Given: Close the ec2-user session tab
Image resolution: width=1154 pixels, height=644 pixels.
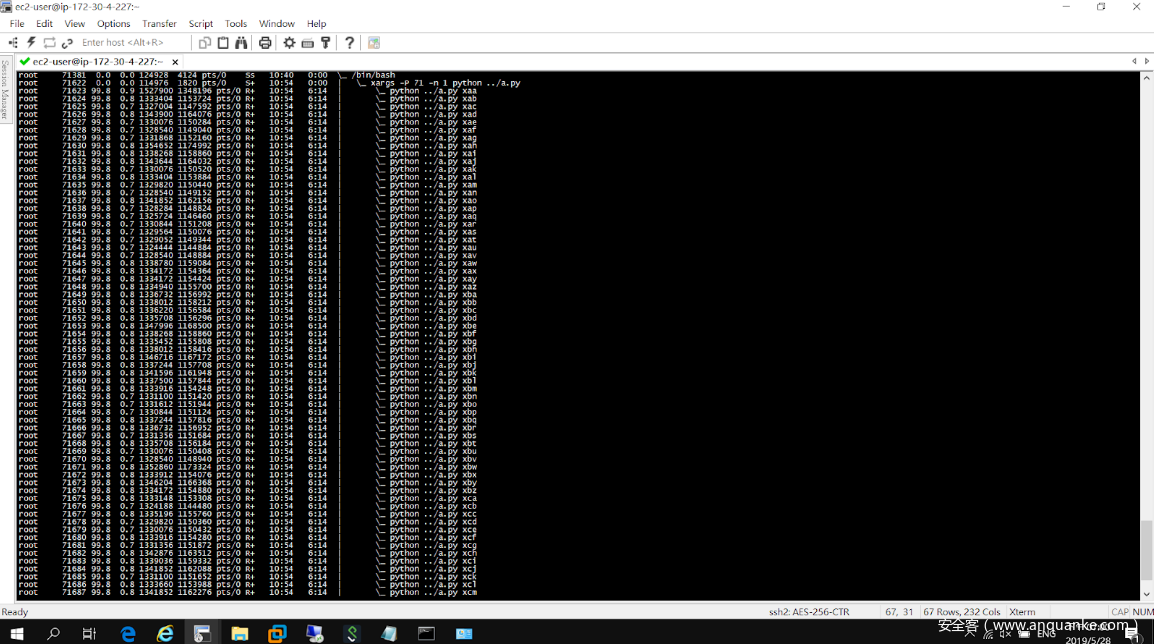Looking at the screenshot, I should click(175, 62).
